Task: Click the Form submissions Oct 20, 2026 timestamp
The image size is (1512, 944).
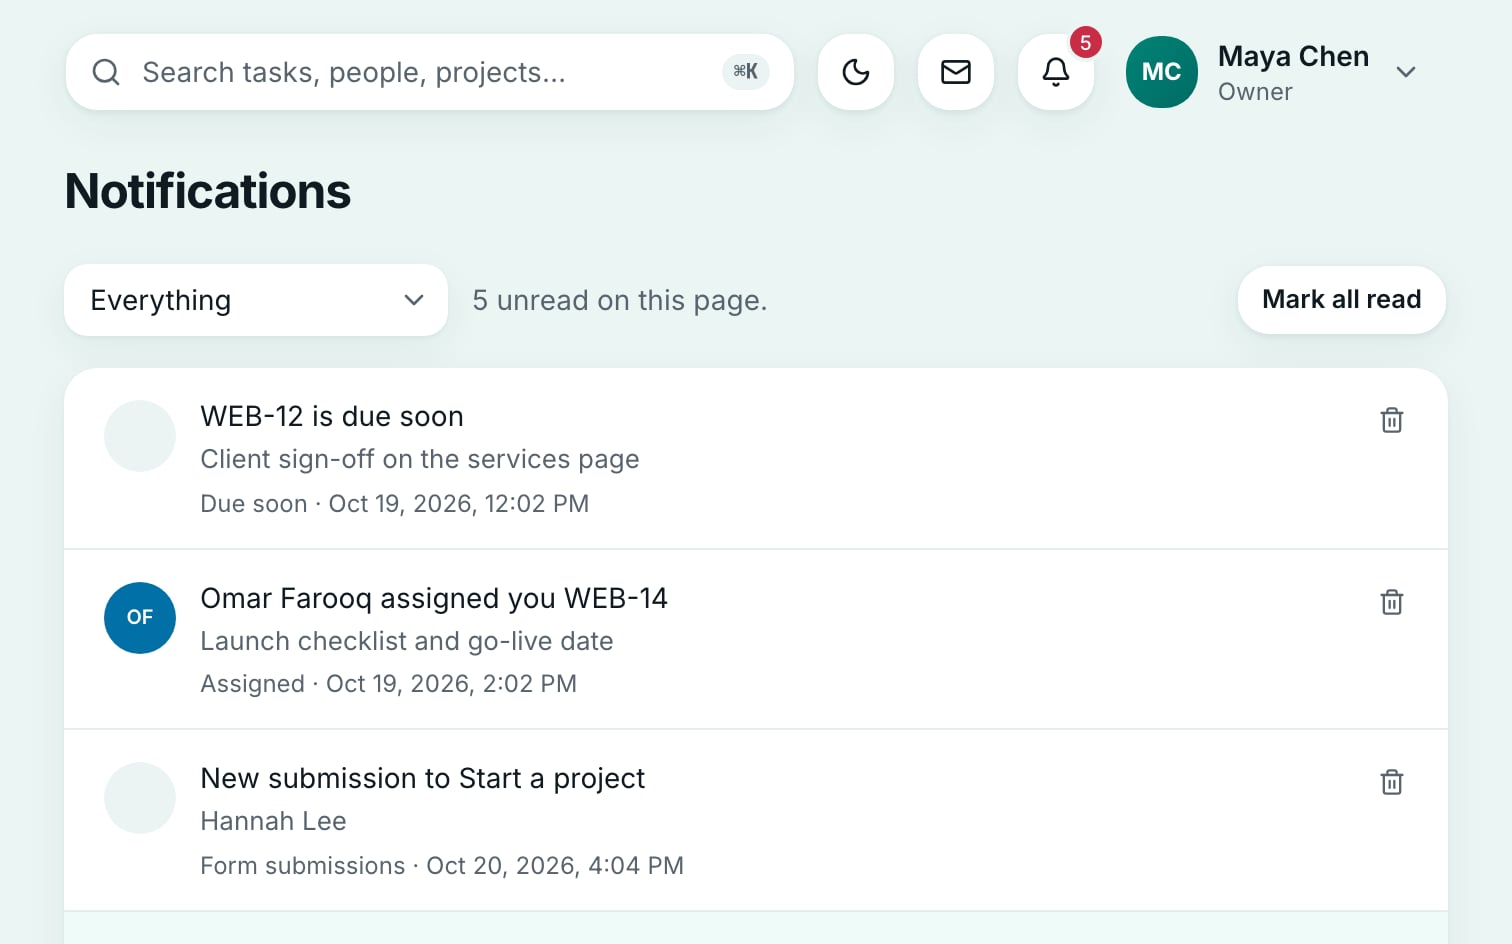Action: click(442, 865)
